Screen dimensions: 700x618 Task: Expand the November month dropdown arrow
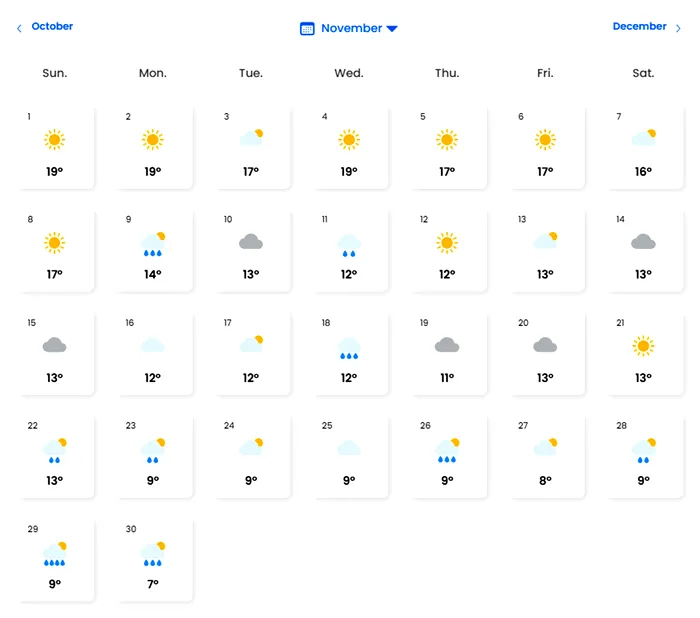tap(392, 29)
